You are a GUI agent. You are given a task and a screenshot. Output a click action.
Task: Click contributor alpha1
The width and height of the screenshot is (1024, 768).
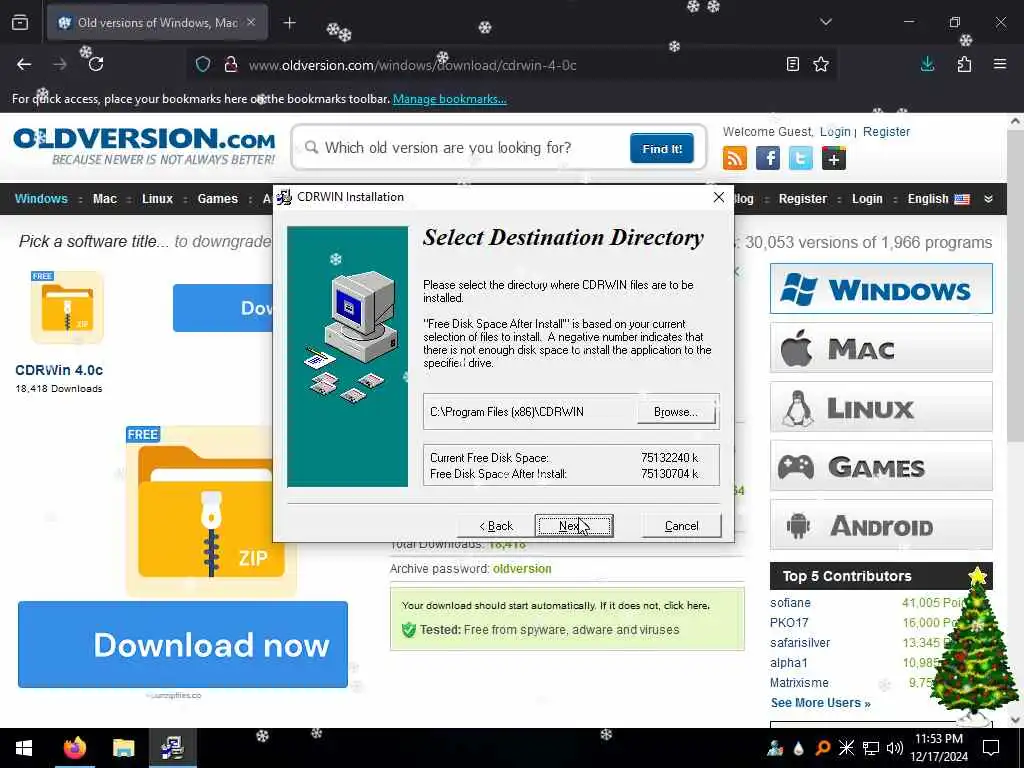coord(789,663)
